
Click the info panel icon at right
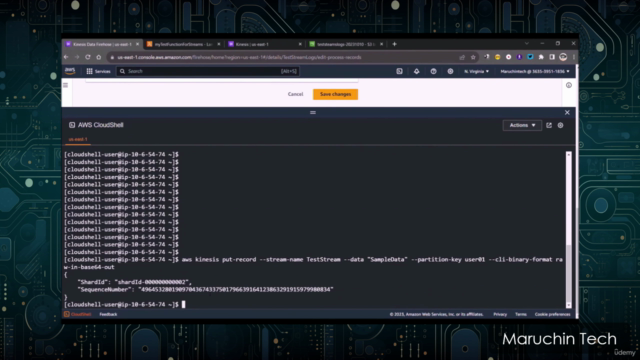[569, 85]
